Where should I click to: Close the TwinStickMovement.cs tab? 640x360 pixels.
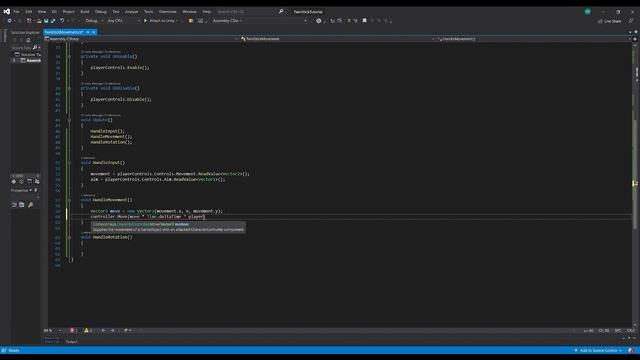pos(93,32)
